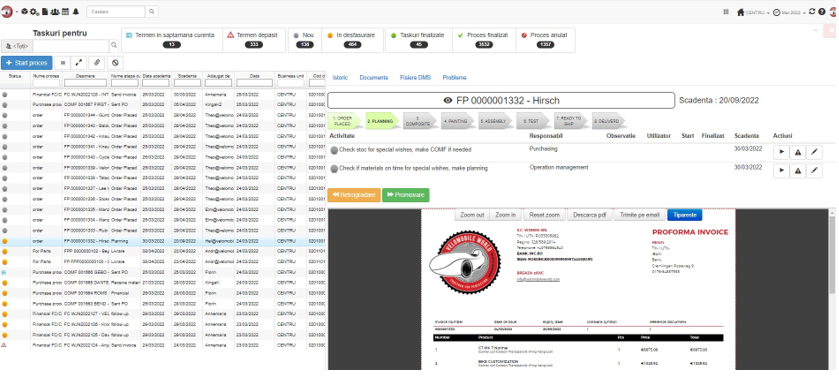This screenshot has width=839, height=378.
Task: Open the Fisiere DMS tab
Action: coord(415,78)
